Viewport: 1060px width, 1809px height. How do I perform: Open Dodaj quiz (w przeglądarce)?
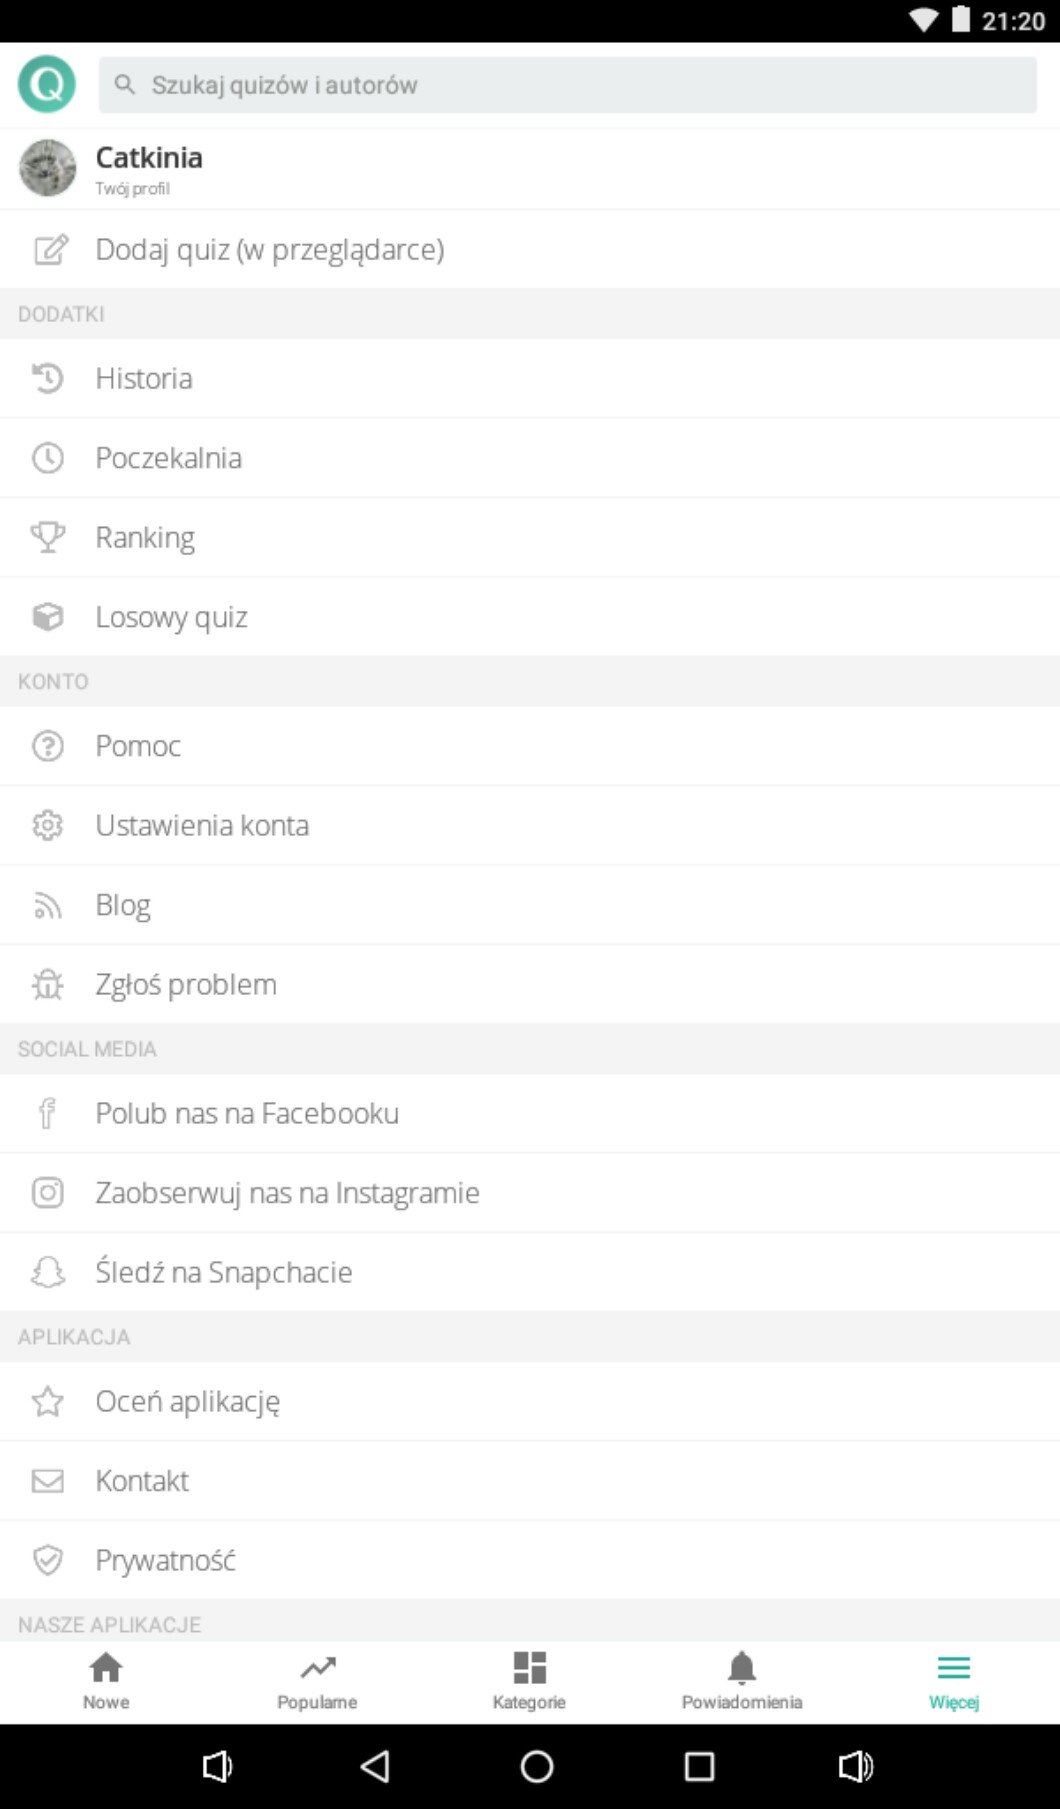pyautogui.click(x=270, y=249)
